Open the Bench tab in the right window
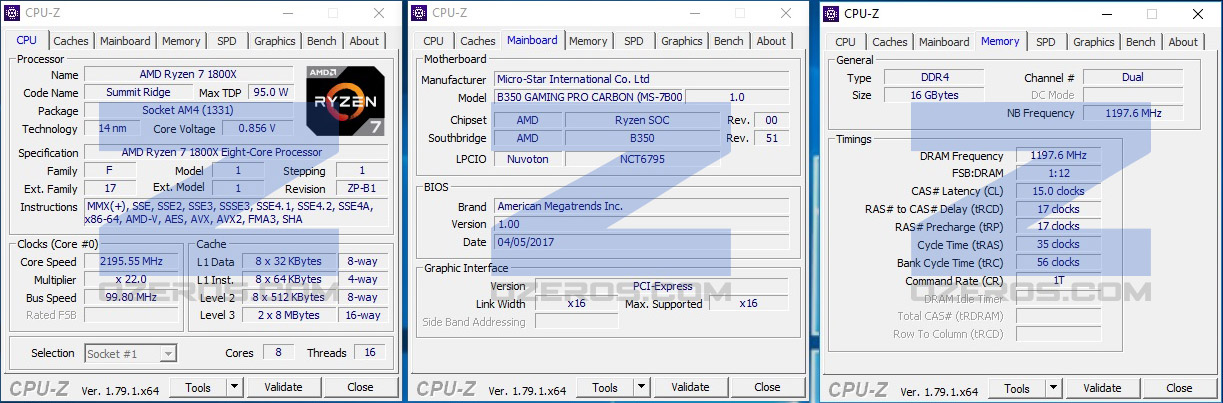Screen dimensions: 1223x403 (1140, 42)
